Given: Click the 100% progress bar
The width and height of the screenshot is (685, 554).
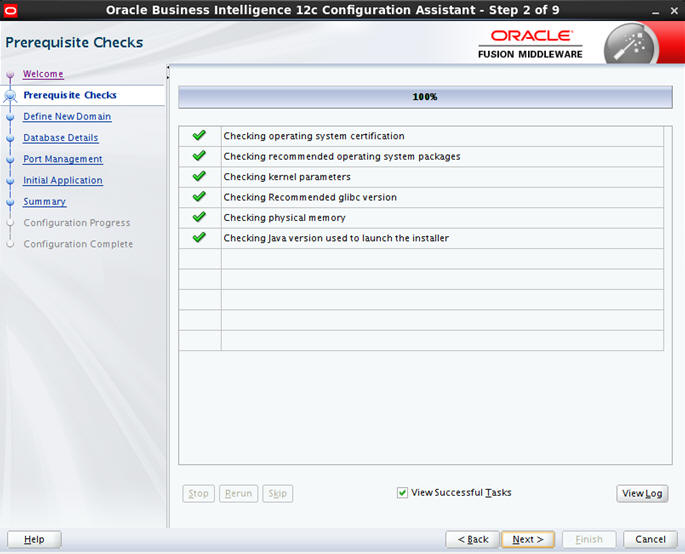Looking at the screenshot, I should (x=425, y=97).
